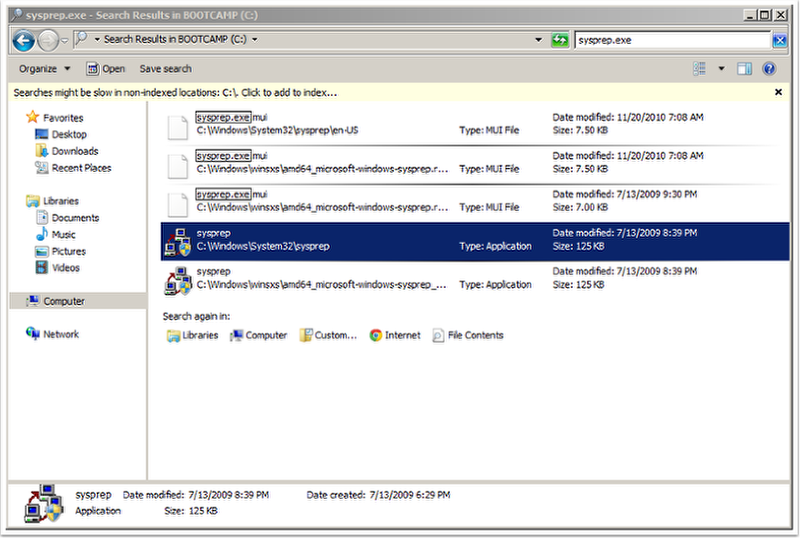Viewport: 800px width, 538px height.
Task: Search again in File Contents
Action: [x=468, y=336]
